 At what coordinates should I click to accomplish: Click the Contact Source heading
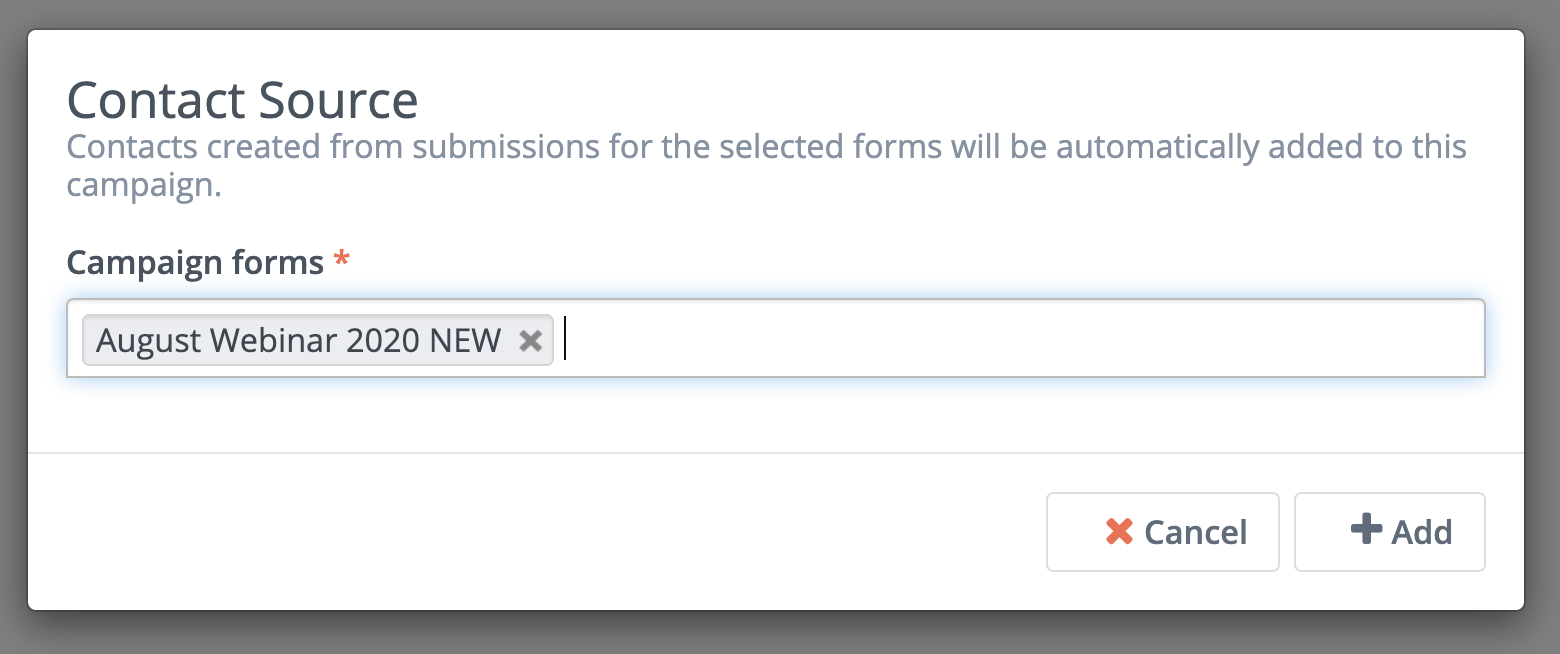point(242,100)
